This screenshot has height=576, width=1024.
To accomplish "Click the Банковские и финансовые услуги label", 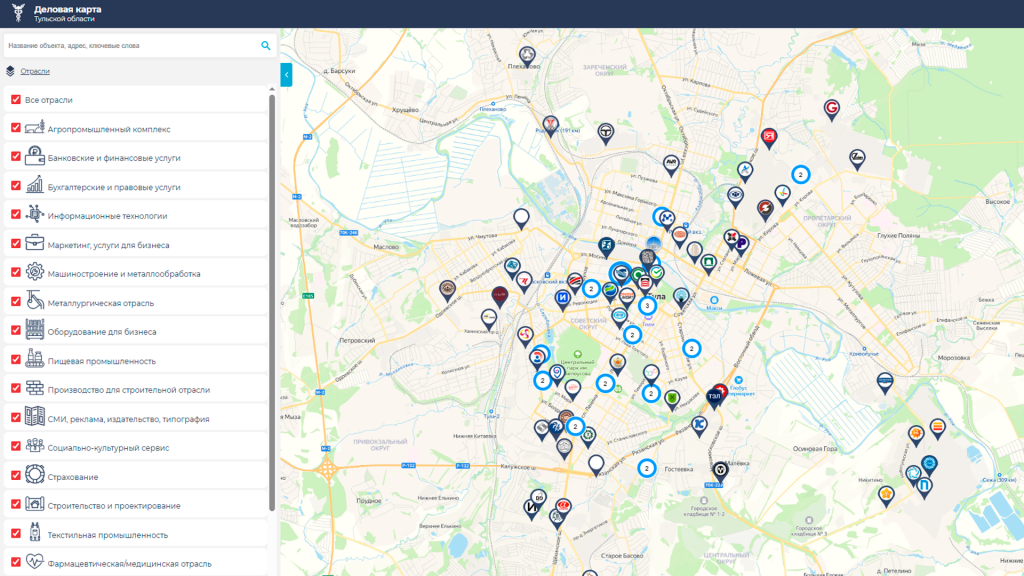I will 113,158.
